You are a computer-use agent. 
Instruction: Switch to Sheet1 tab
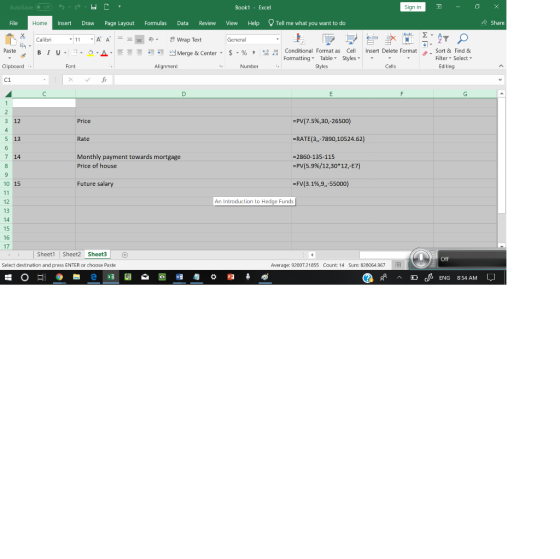point(46,254)
